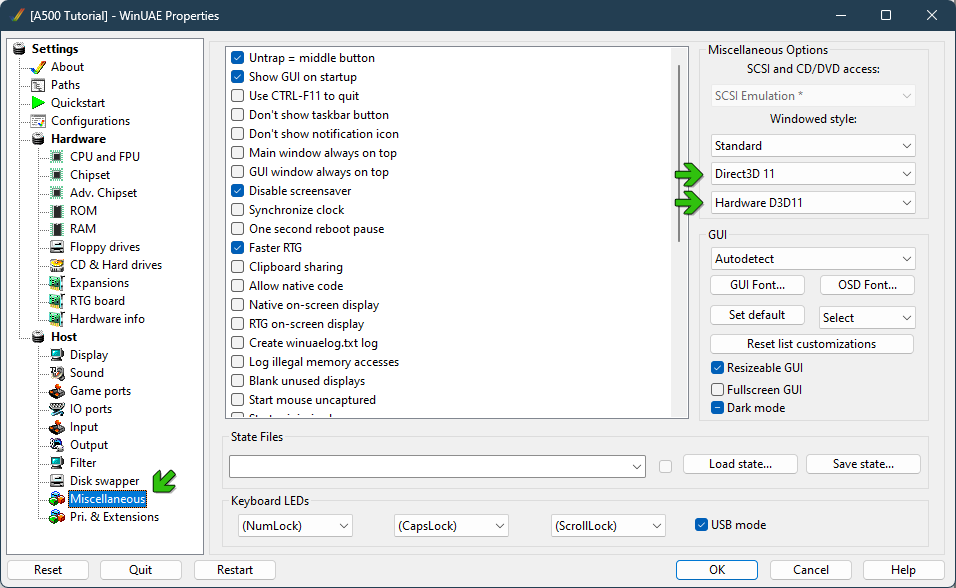Open the Quickstart settings page

tap(78, 103)
